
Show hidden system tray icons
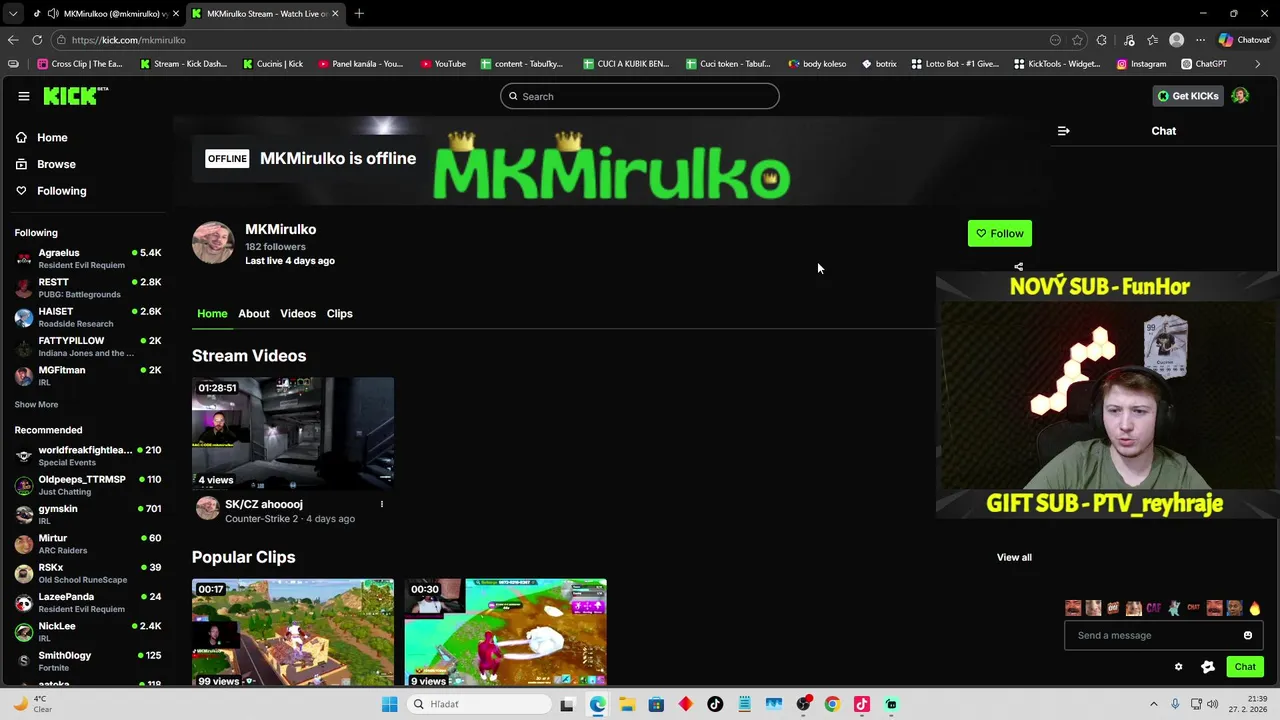[x=1153, y=704]
